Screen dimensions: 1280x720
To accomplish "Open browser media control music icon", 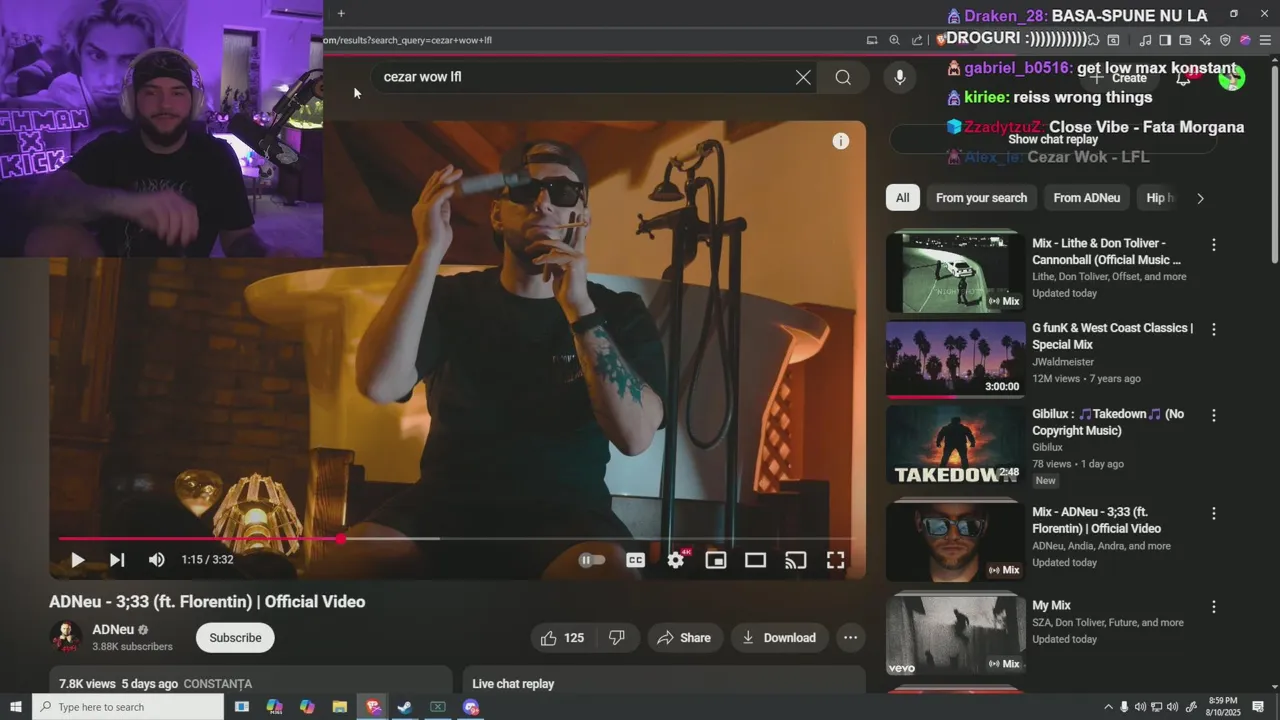I will tap(1145, 40).
